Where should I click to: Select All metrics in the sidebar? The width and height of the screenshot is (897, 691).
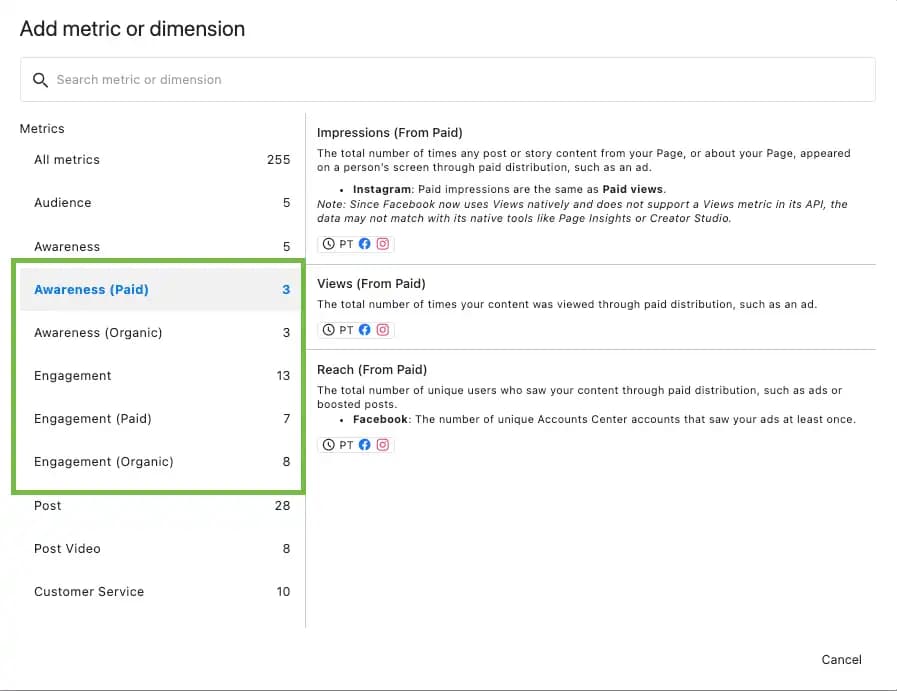(x=65, y=159)
